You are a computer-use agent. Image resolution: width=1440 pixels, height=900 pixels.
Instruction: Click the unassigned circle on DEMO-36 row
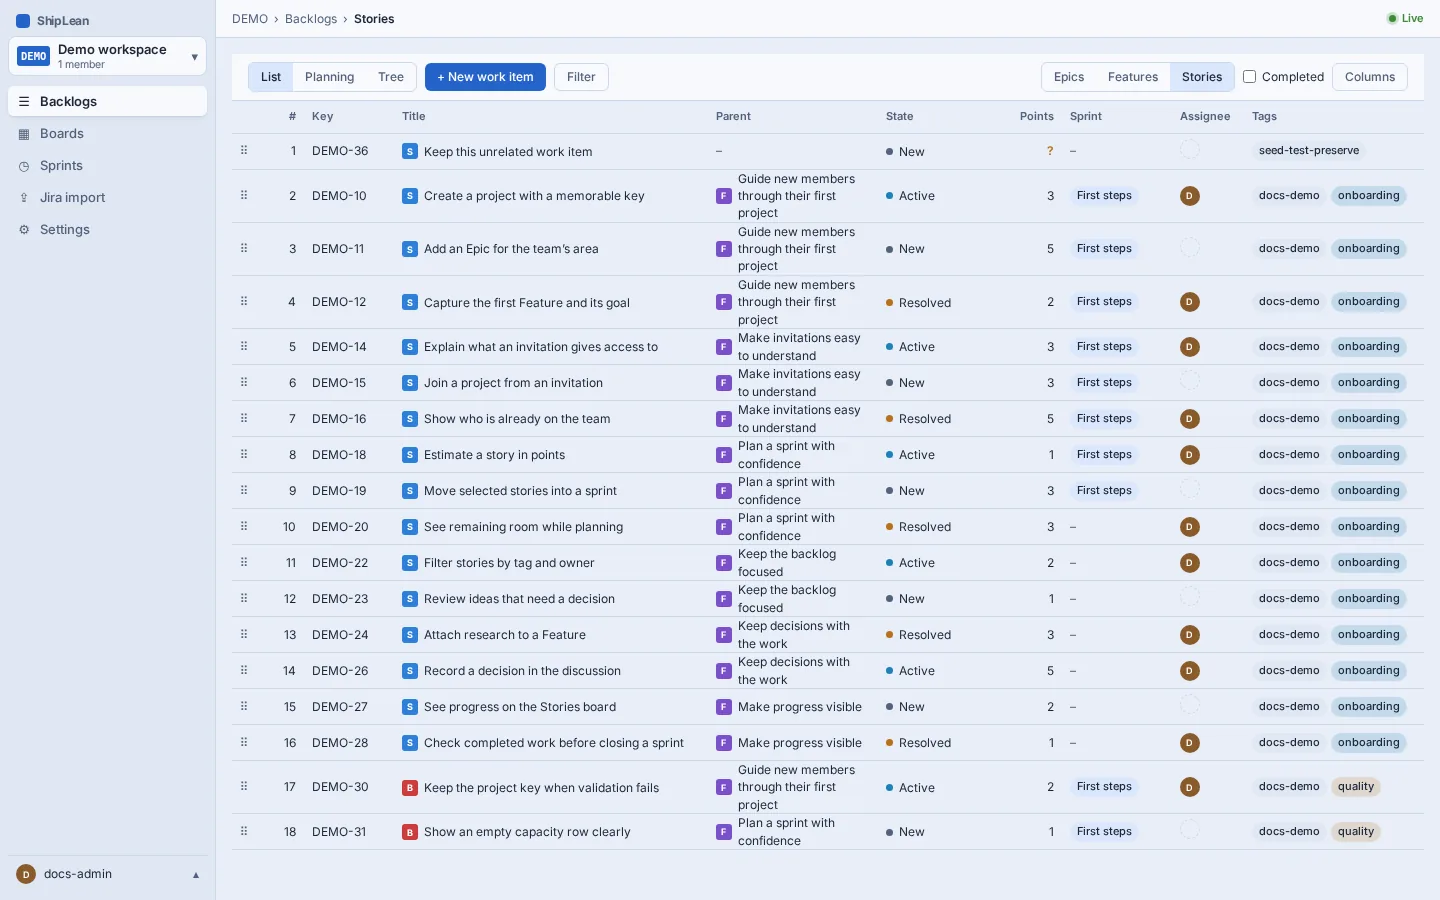tap(1190, 149)
